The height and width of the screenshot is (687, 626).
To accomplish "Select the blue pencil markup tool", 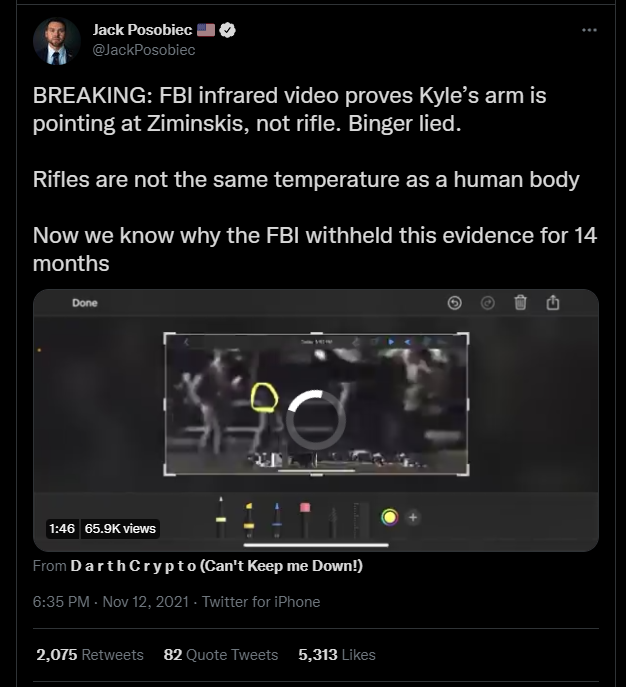I will tap(277, 520).
